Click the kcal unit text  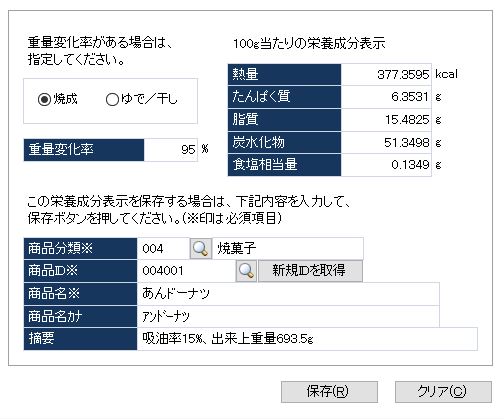tap(446, 74)
